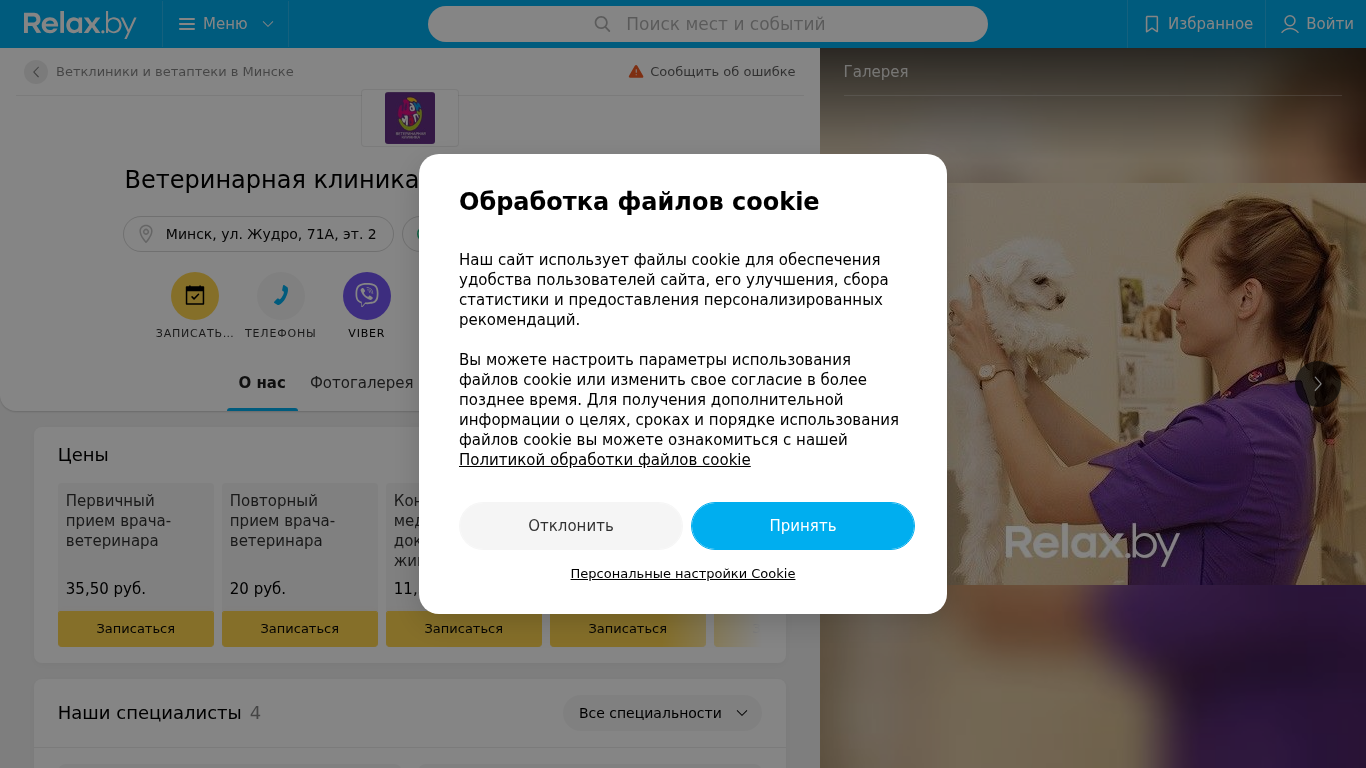Viewport: 1366px width, 768px height.
Task: Accept cookies with Принять button
Action: (803, 526)
